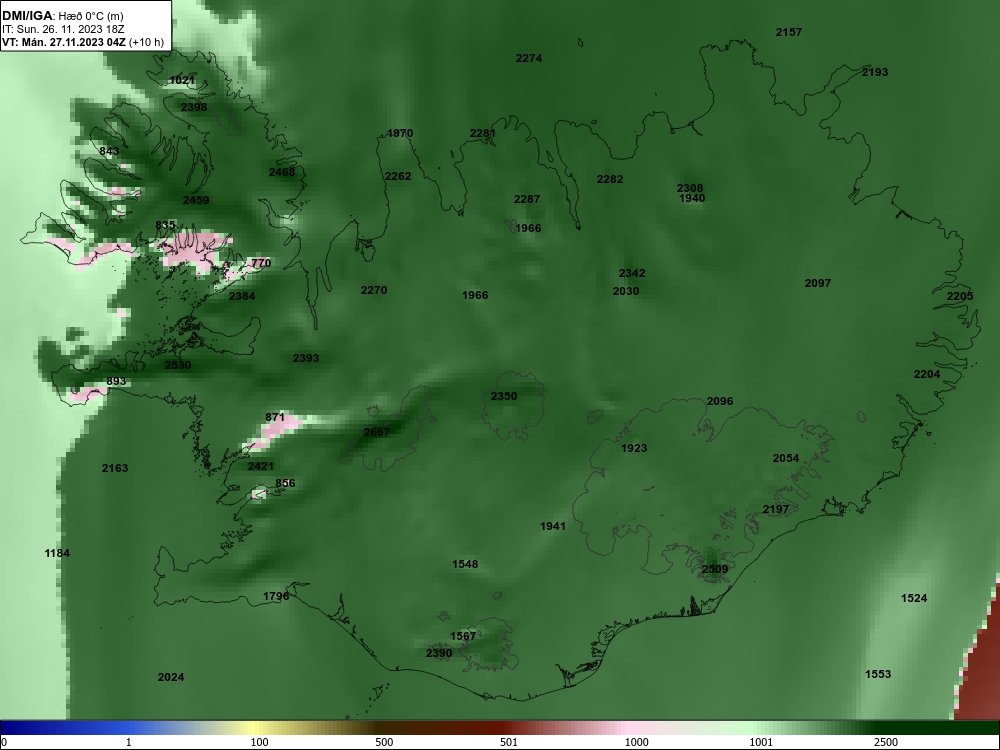Click the 500 tick label on the color scale
1000x750 pixels.
click(x=384, y=742)
